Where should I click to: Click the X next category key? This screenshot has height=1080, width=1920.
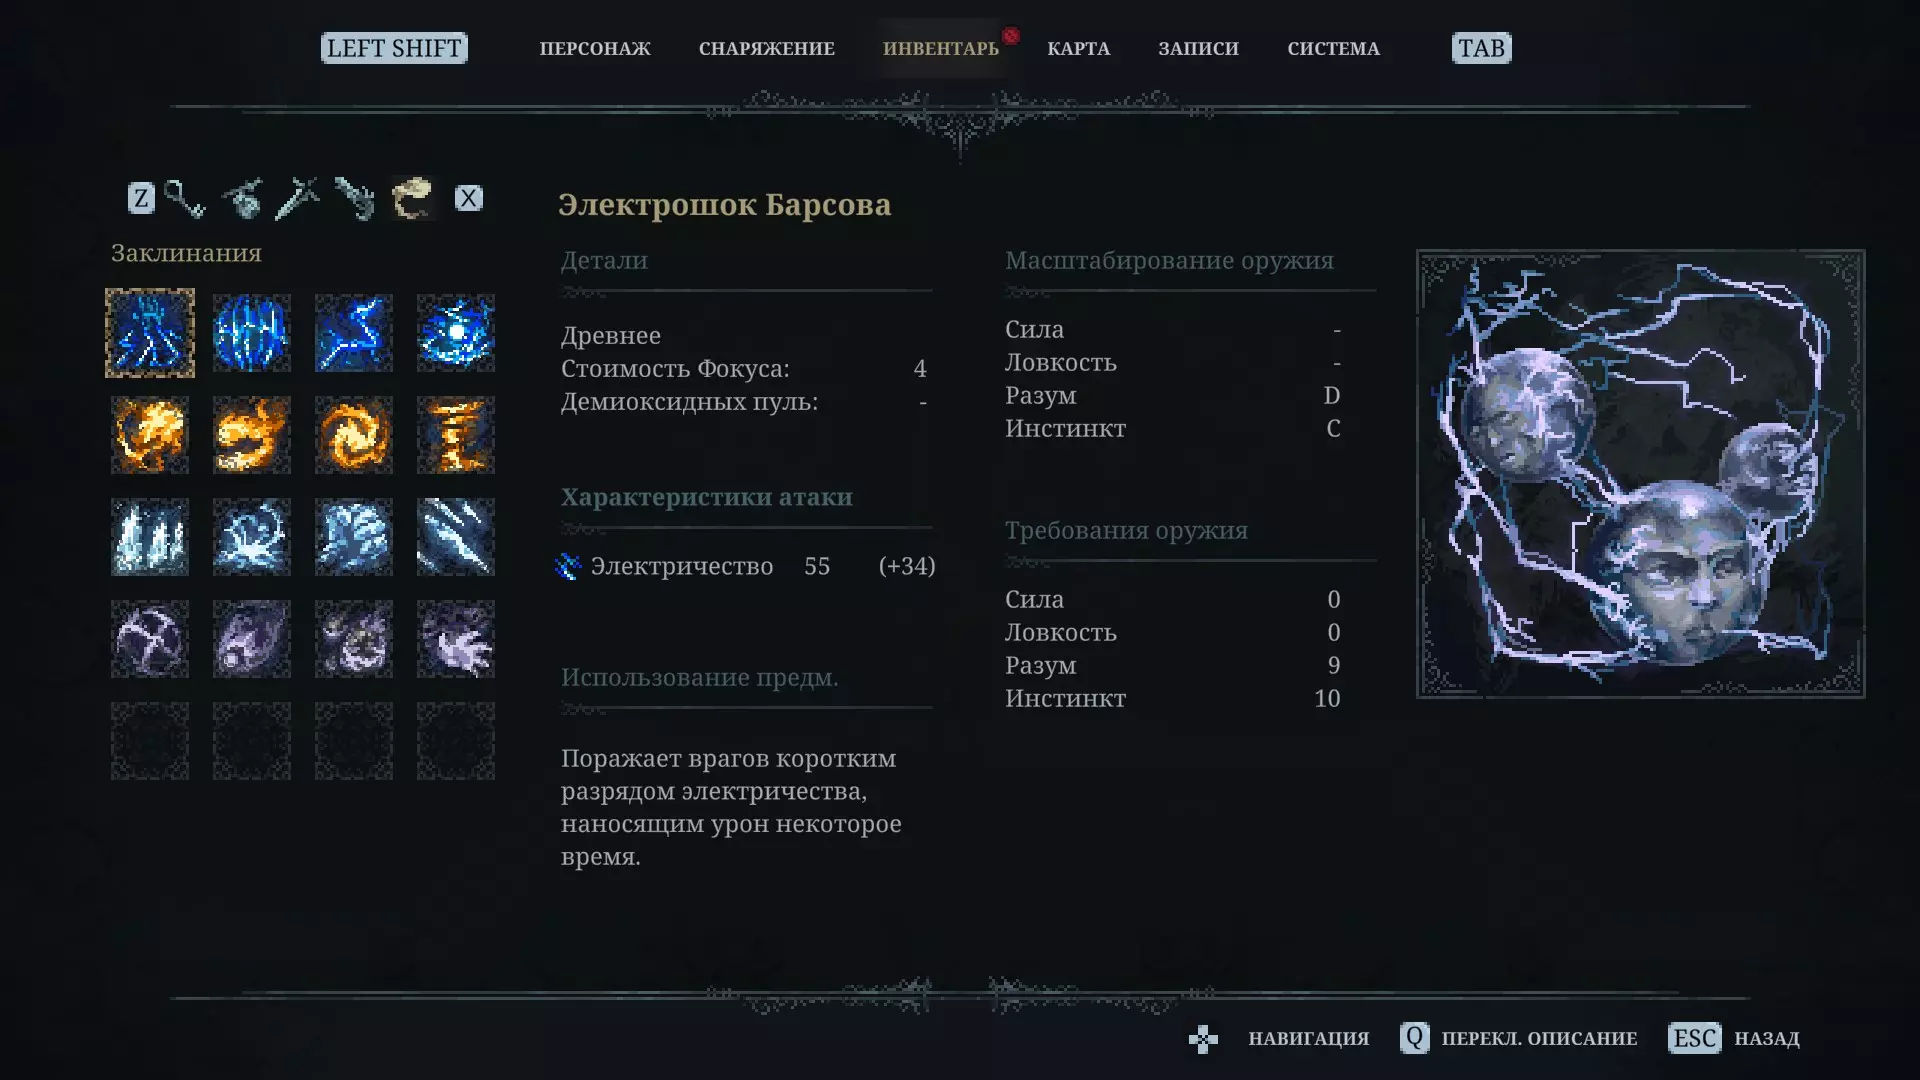pos(468,198)
